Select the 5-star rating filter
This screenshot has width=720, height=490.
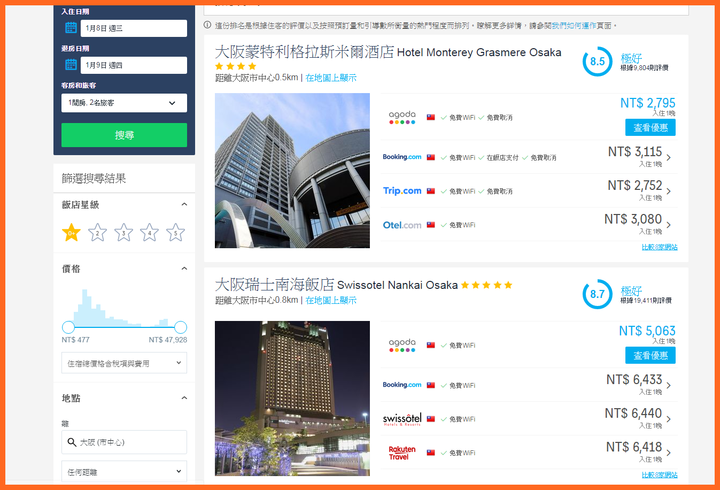tap(175, 232)
